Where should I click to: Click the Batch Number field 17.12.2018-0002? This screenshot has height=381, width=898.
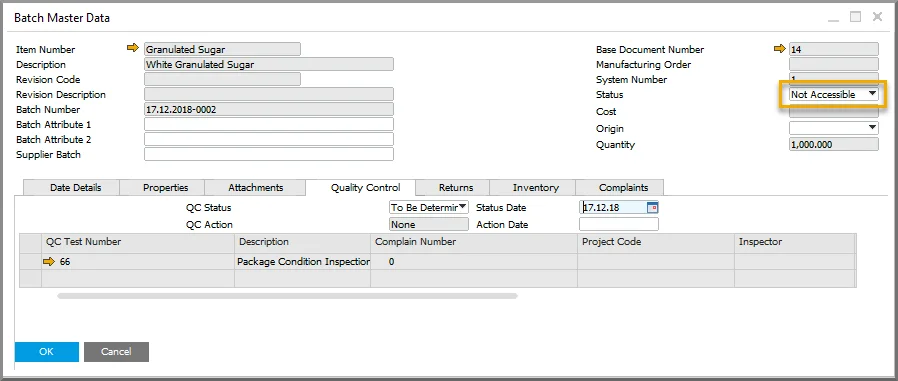[269, 109]
